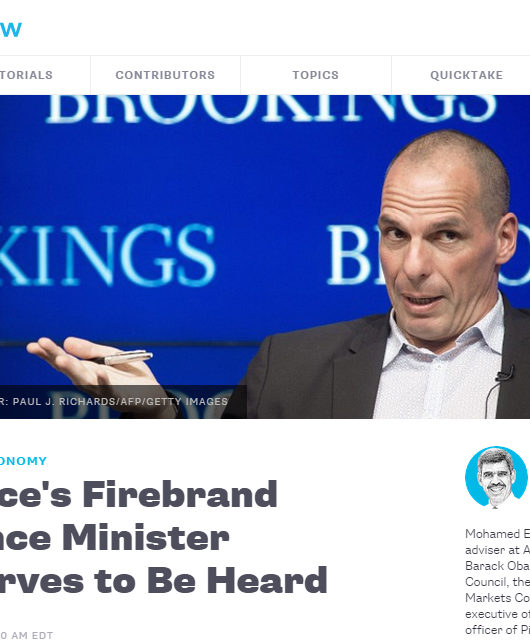Click the author name starting with Mohamed

tap(497, 534)
